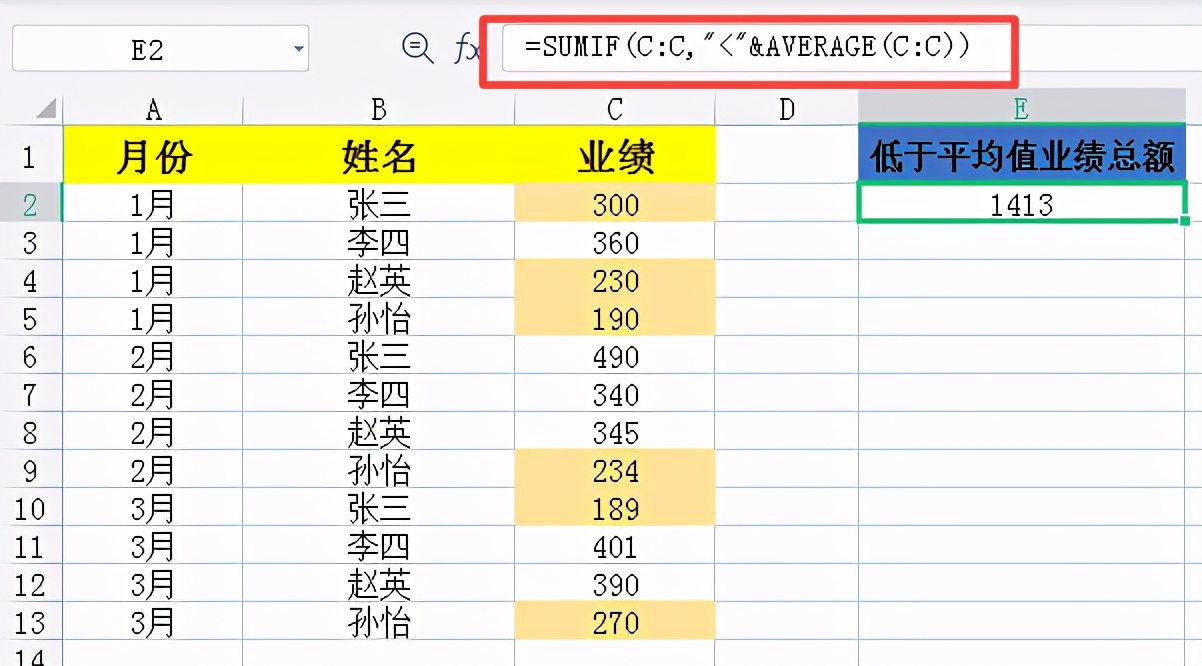
Task: Click 孙怡 in row 5
Action: [379, 318]
